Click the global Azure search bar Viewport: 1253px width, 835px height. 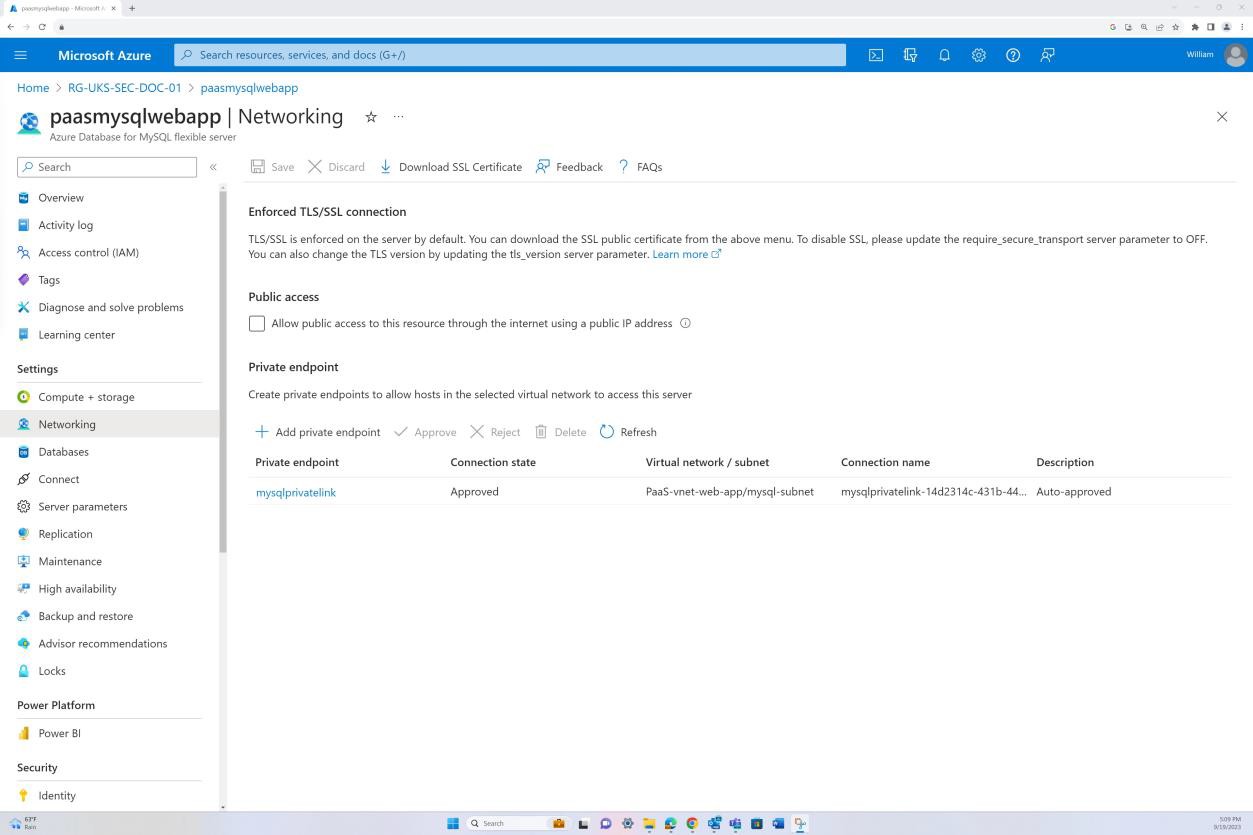tap(509, 55)
